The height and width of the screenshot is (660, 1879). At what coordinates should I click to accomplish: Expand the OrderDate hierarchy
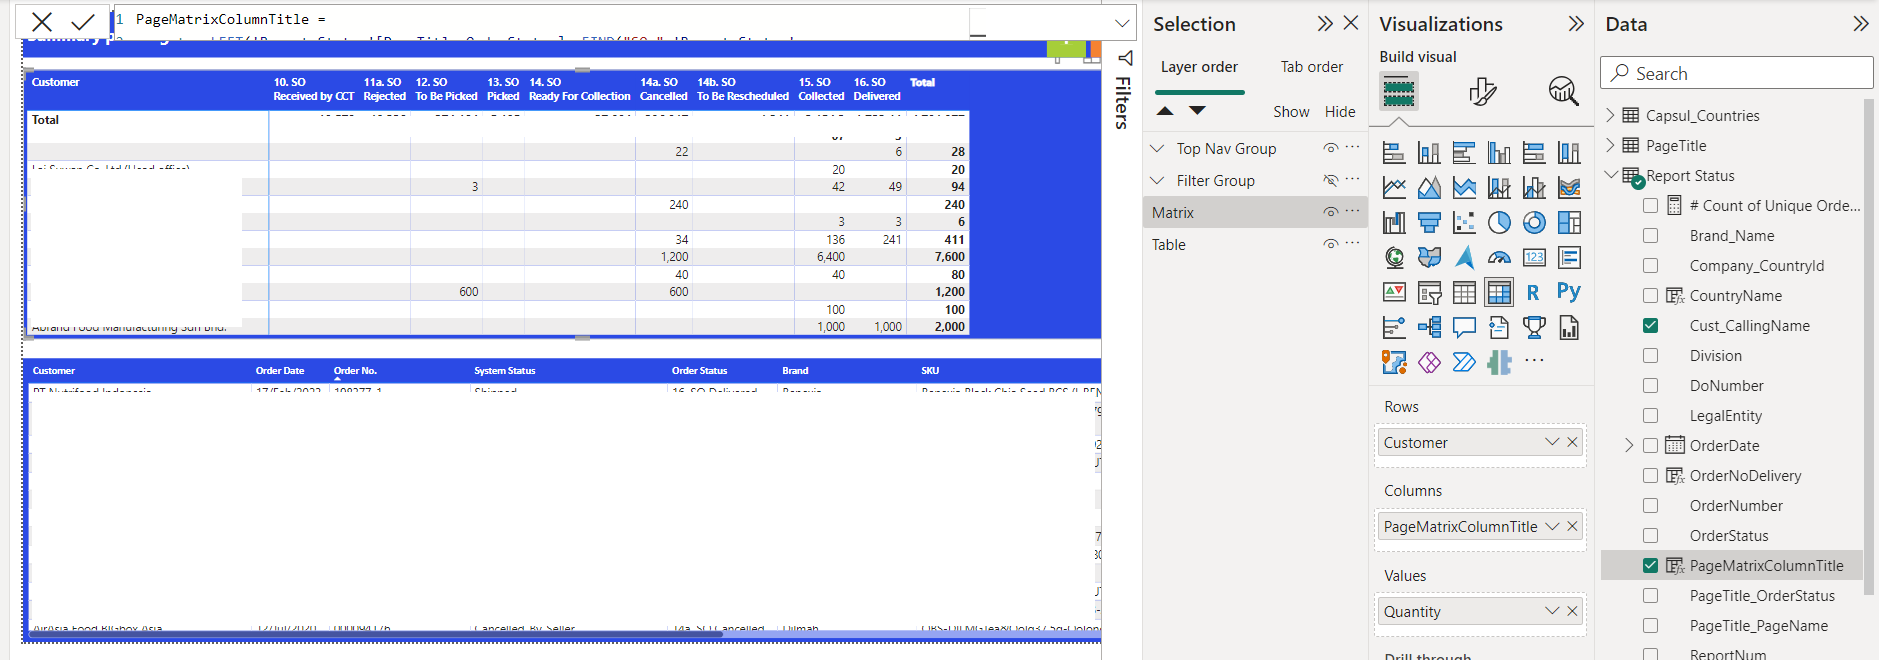[x=1629, y=446]
